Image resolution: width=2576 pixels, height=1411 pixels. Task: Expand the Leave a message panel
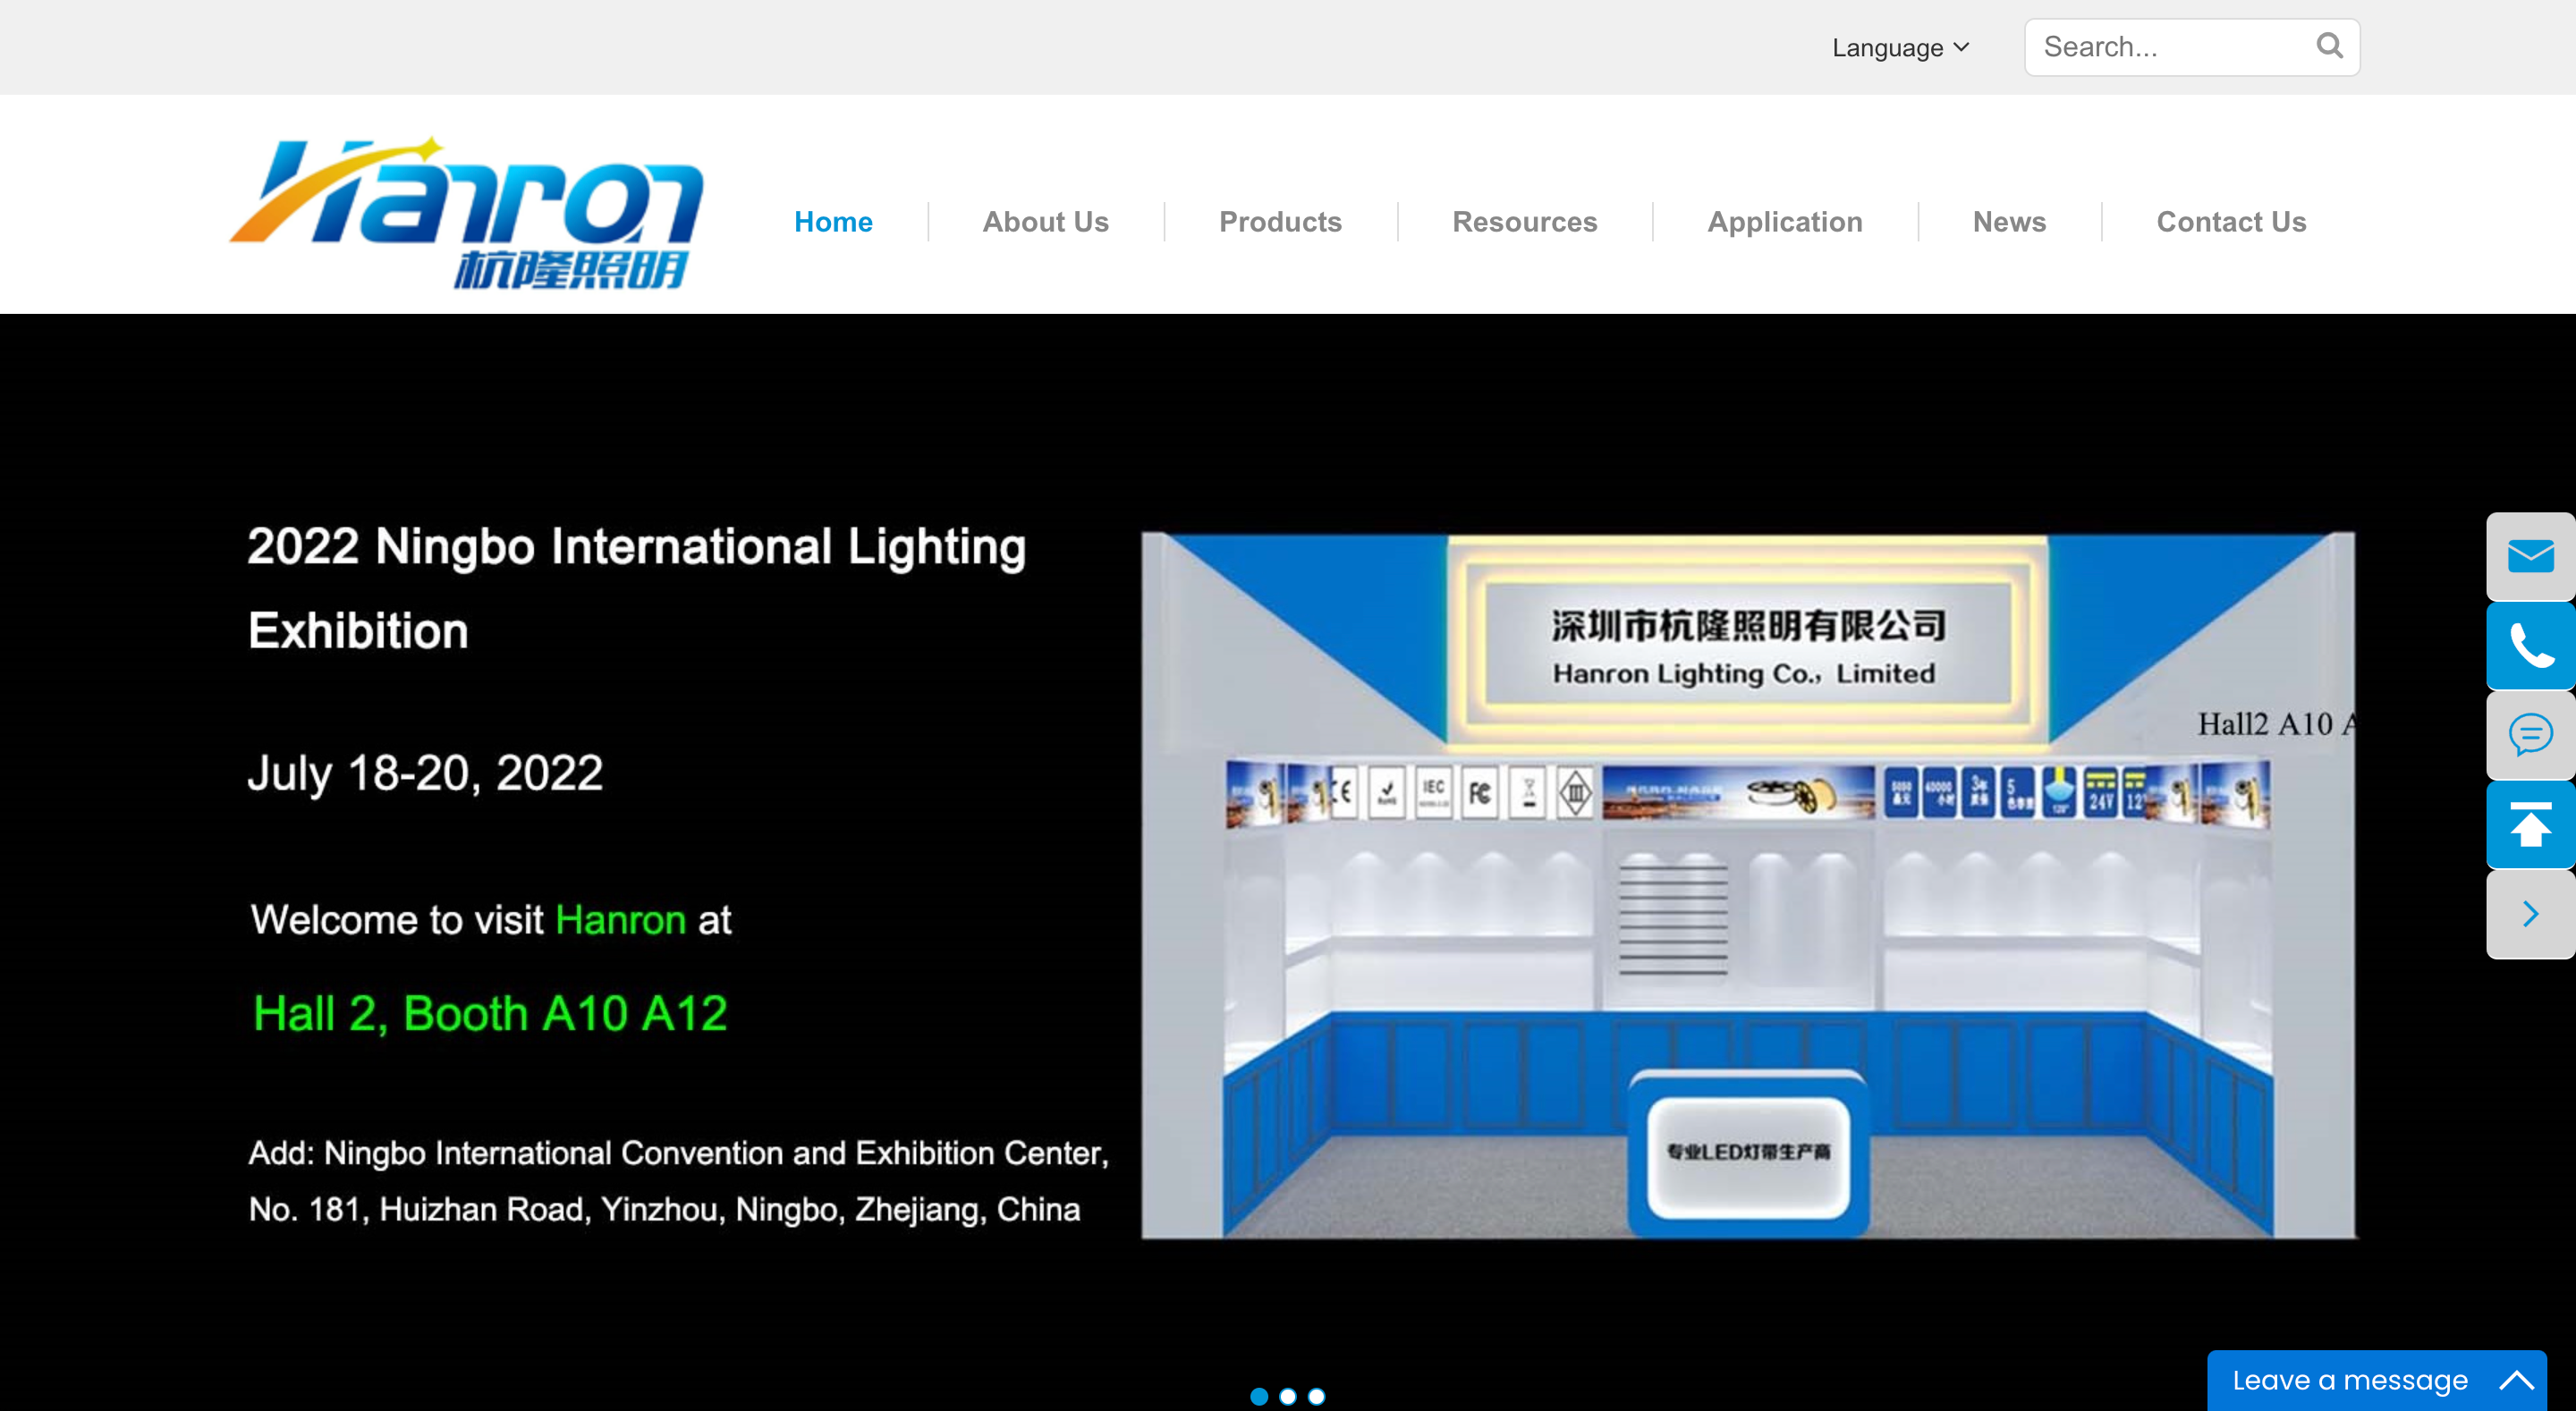[x=2516, y=1381]
